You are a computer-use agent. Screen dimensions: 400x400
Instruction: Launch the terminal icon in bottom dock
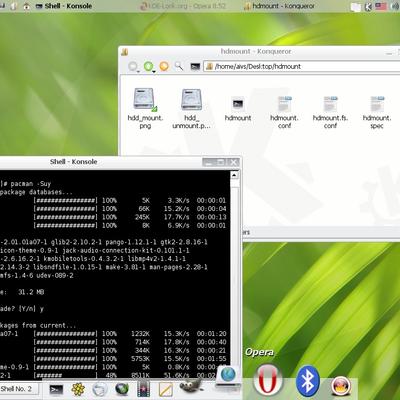(56, 389)
